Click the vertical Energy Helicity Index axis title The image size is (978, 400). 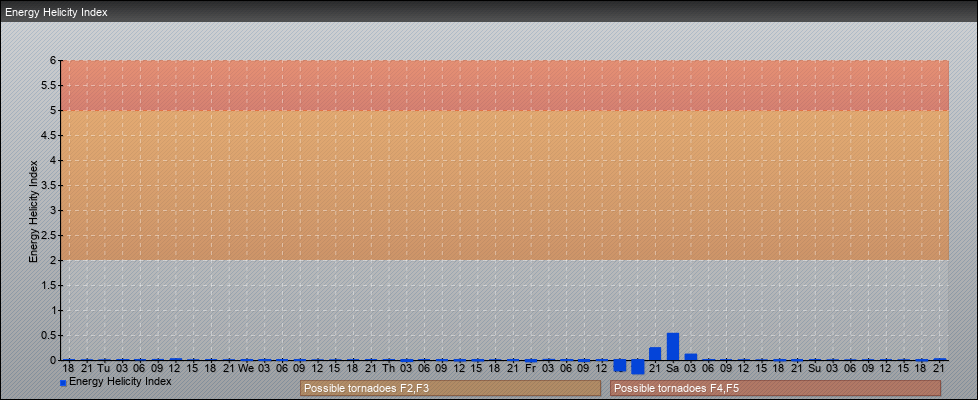(33, 211)
